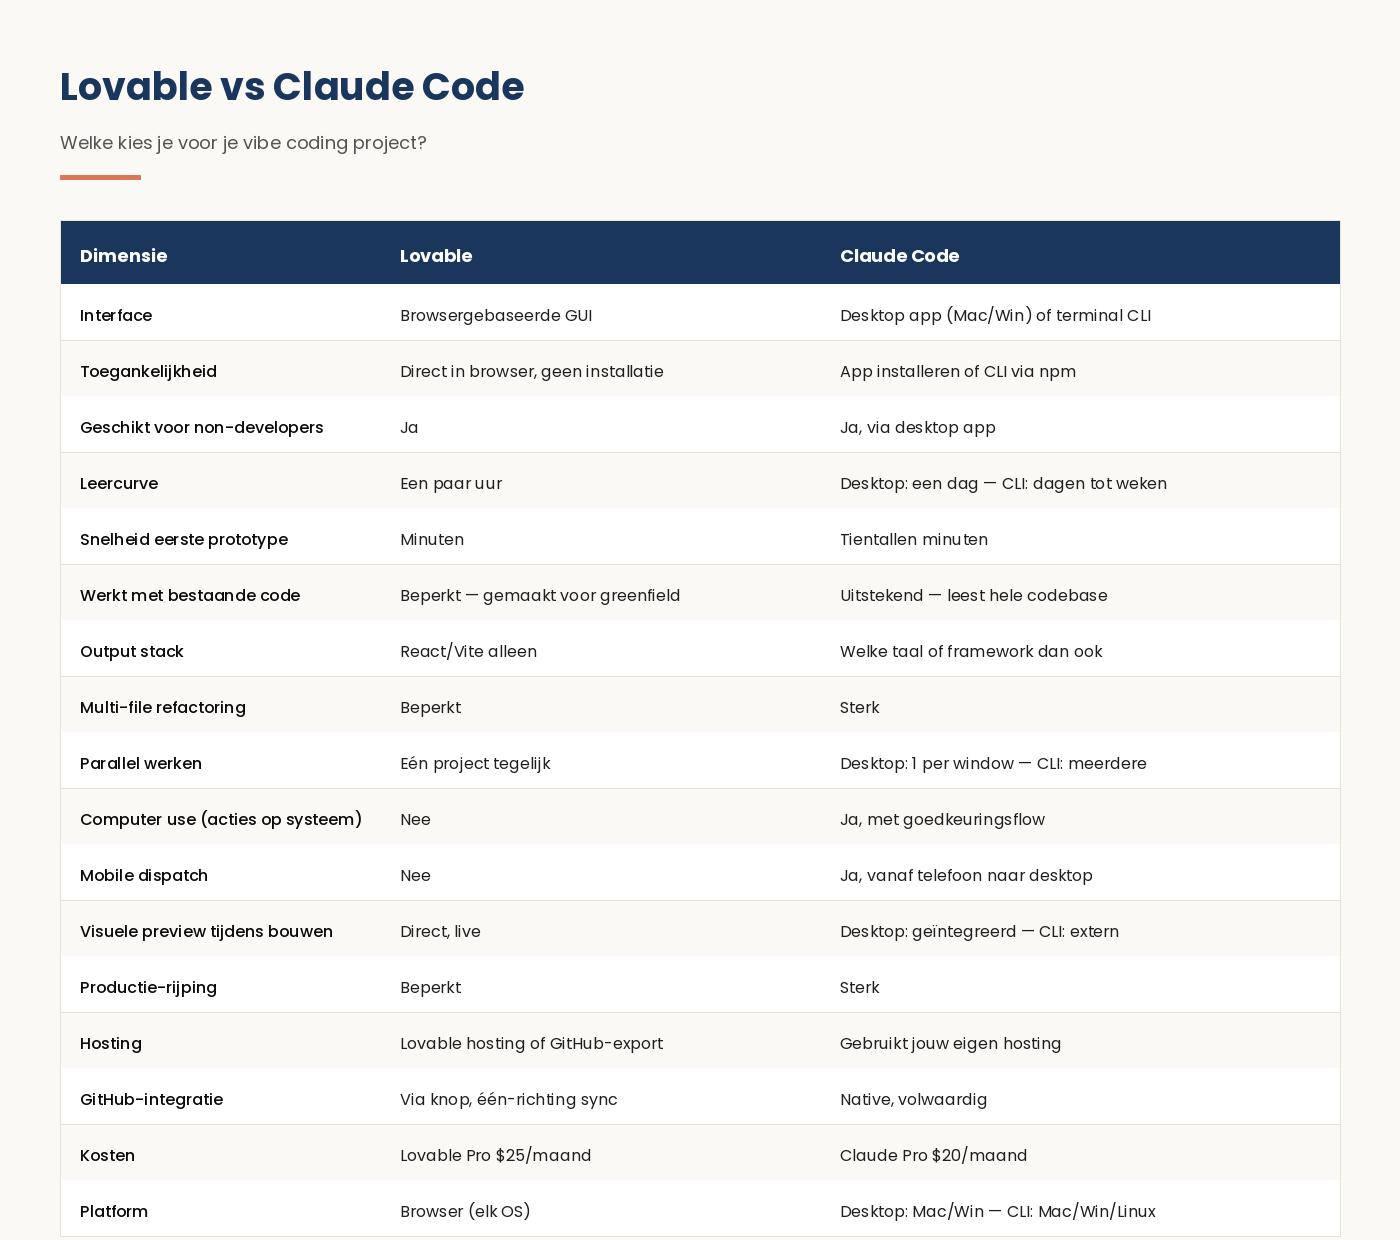The image size is (1400, 1240).
Task: Select the 'Productie-rijping' row label
Action: click(x=148, y=988)
